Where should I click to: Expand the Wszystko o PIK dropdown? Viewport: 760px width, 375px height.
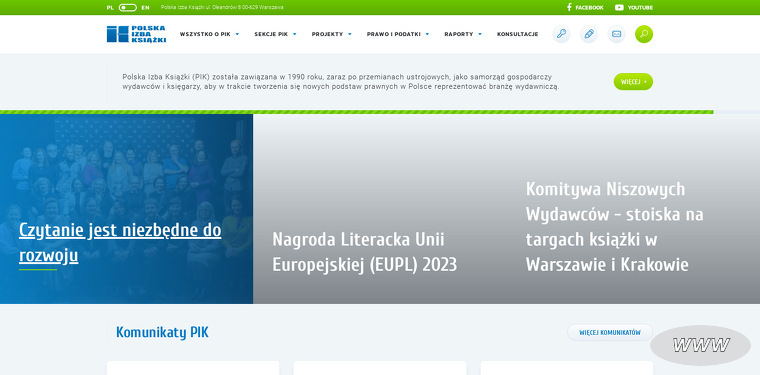point(209,34)
